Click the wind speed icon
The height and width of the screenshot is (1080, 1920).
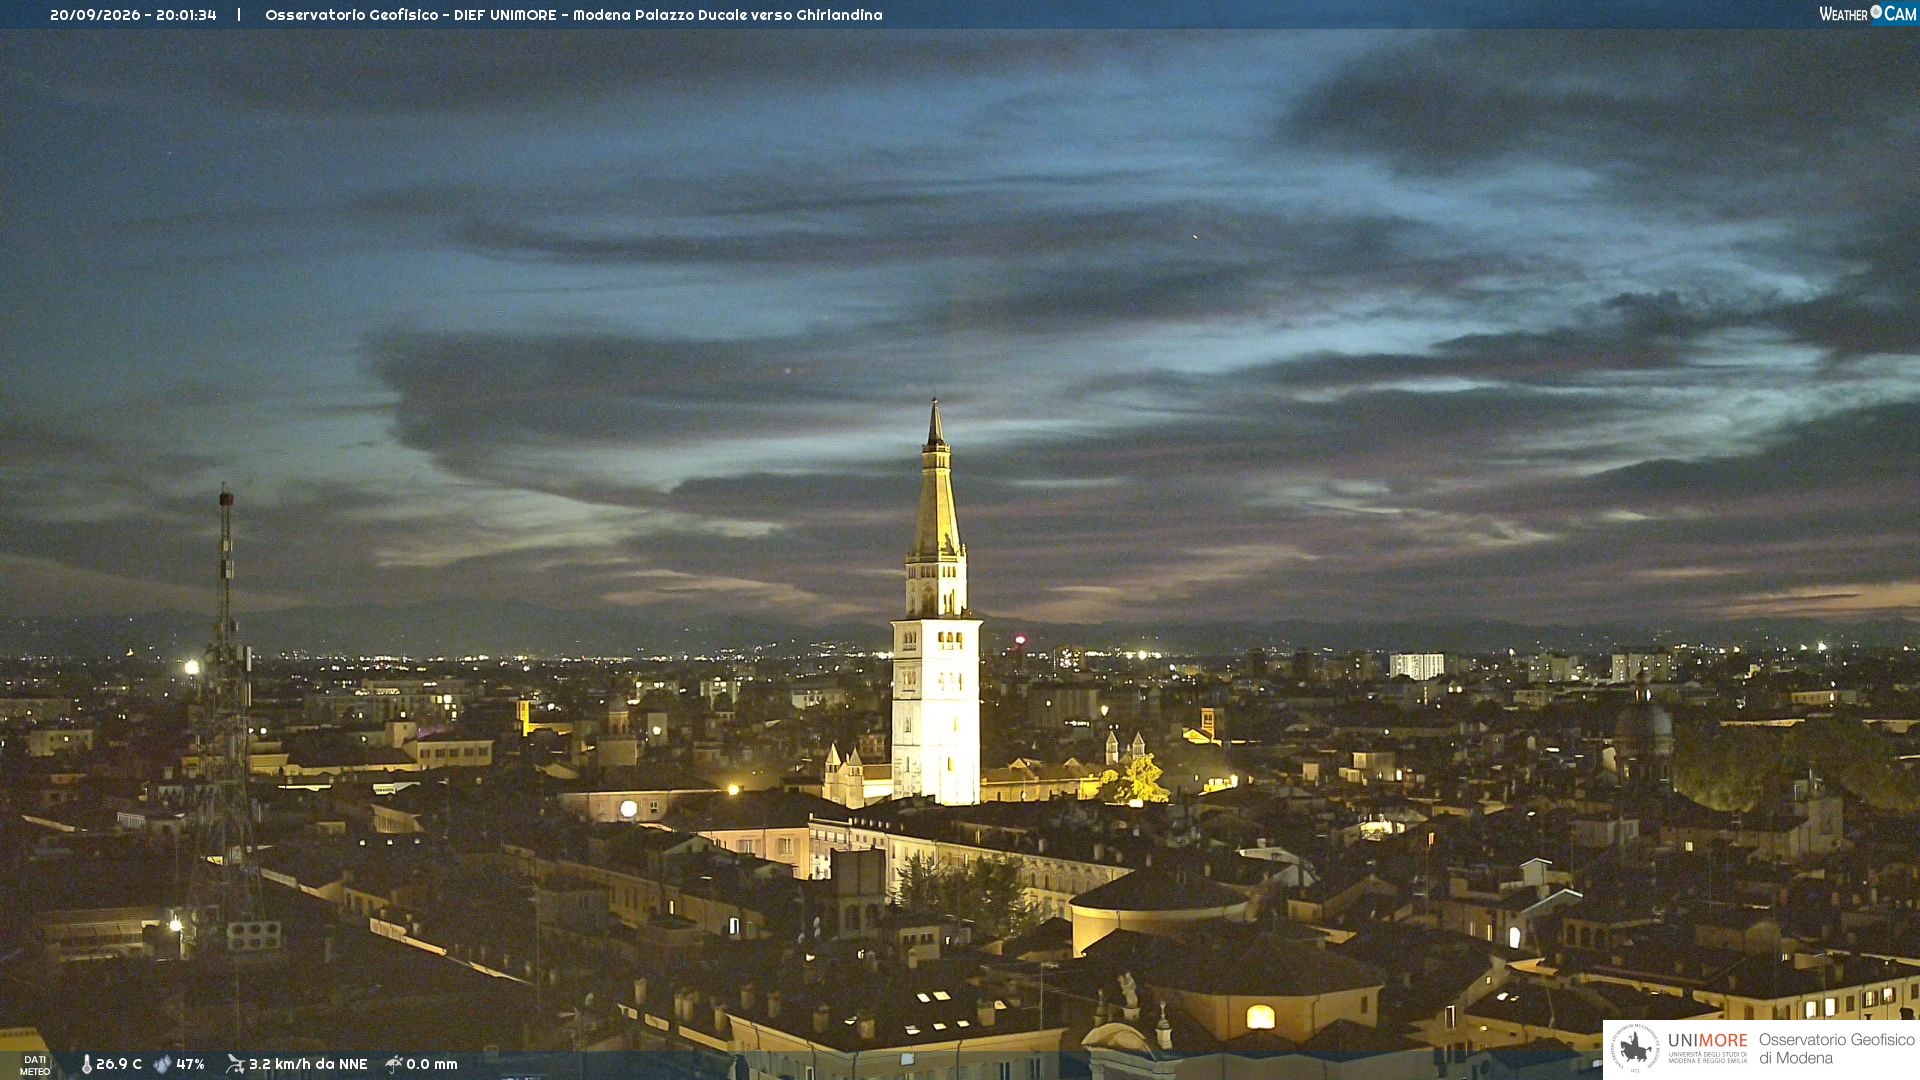[235, 1064]
